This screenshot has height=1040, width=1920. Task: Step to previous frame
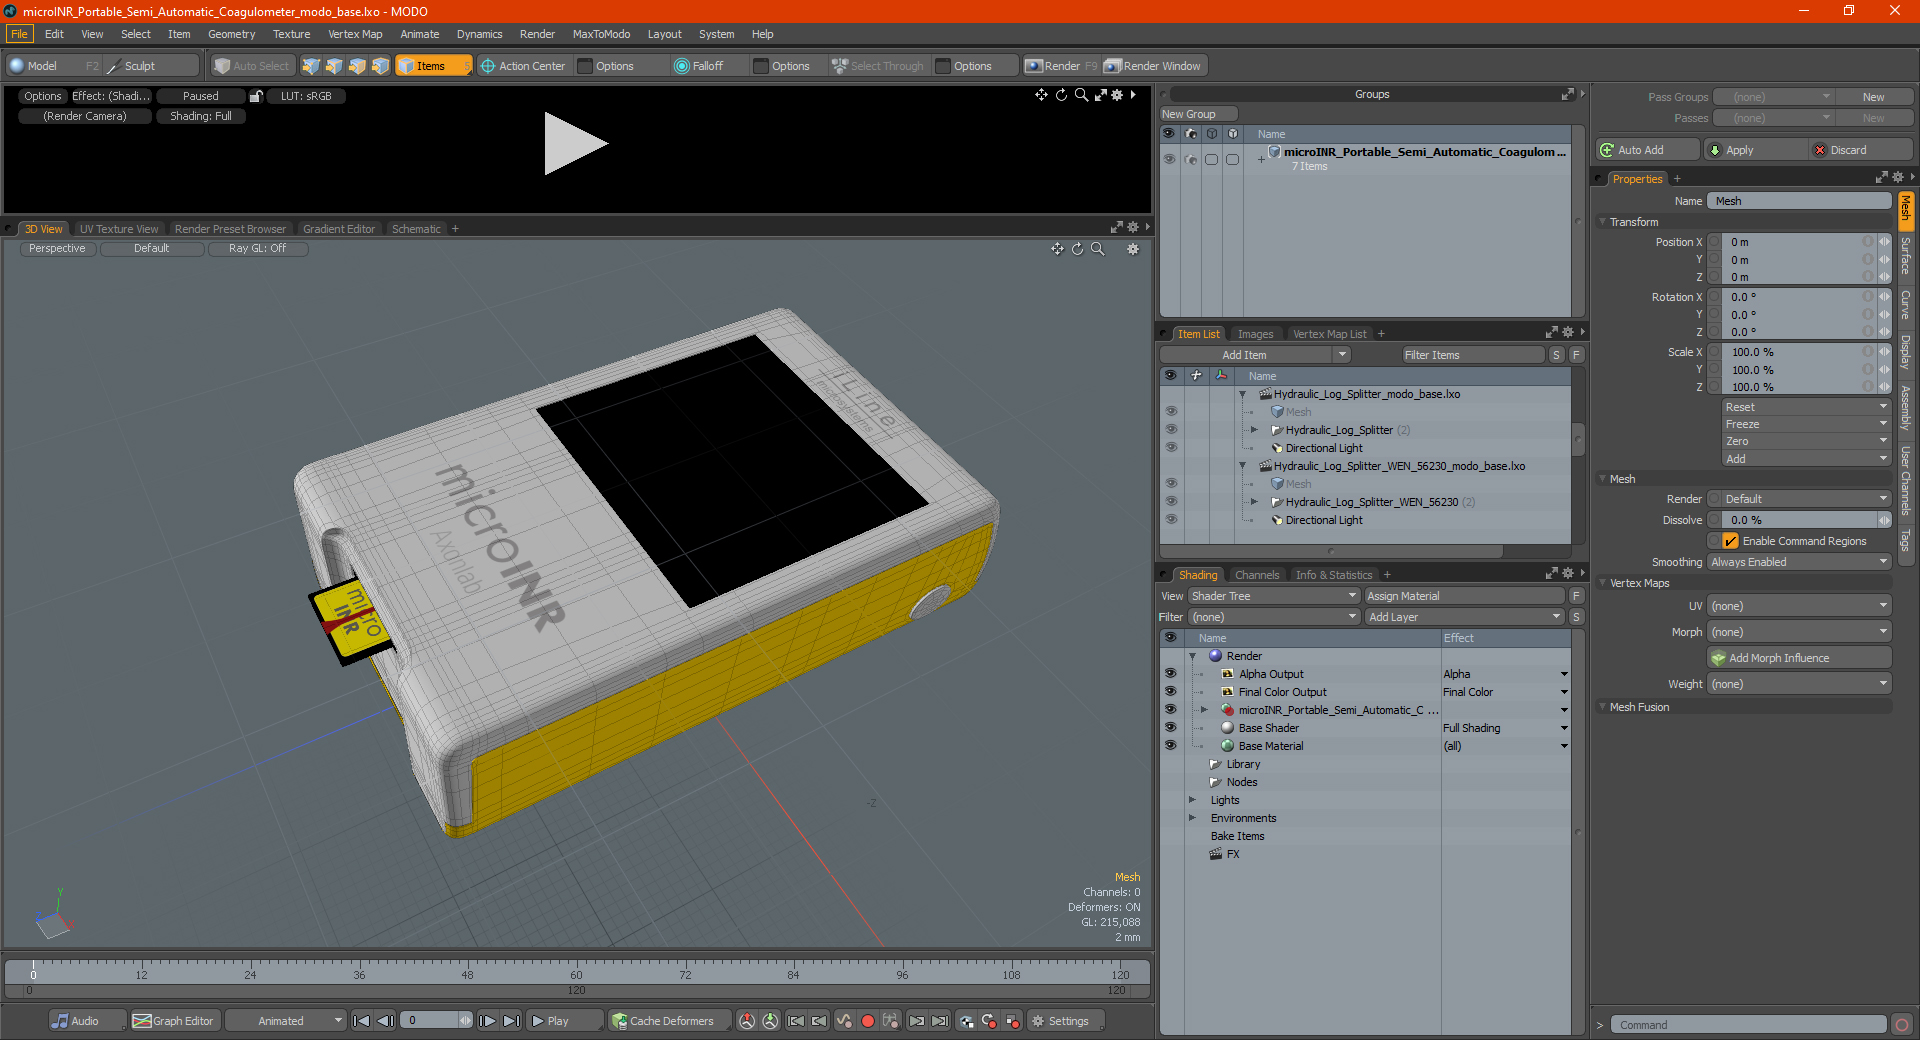385,1021
